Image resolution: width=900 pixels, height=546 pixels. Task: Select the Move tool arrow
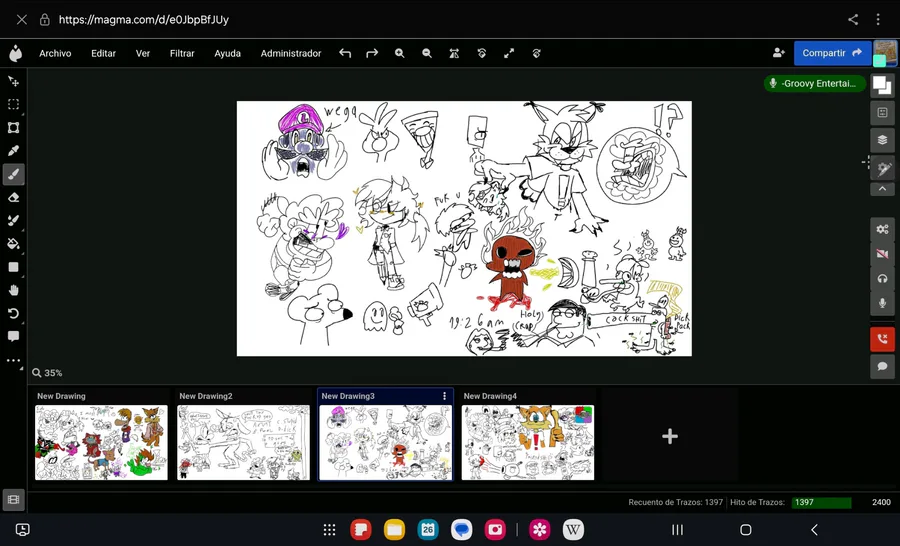(13, 82)
